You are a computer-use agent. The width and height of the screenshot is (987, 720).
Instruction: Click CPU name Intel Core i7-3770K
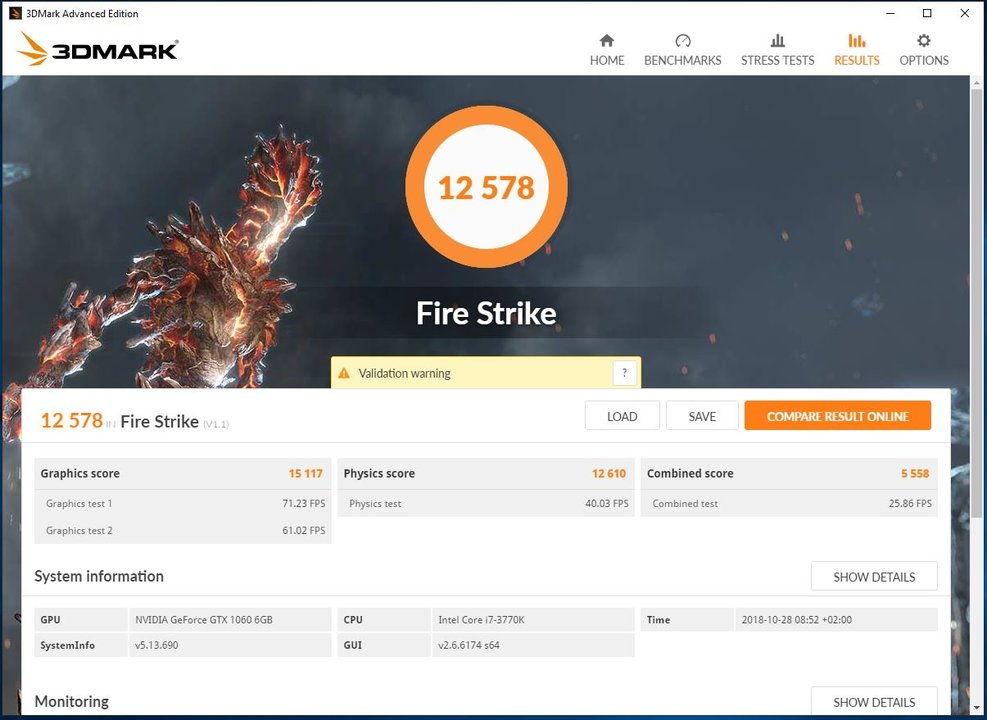coord(481,619)
